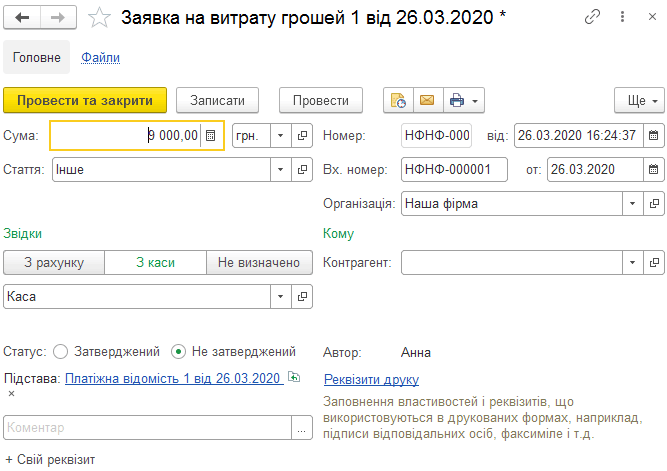Expand the Каса dropdown list
Image resolution: width=667 pixels, height=471 pixels.
click(x=281, y=297)
